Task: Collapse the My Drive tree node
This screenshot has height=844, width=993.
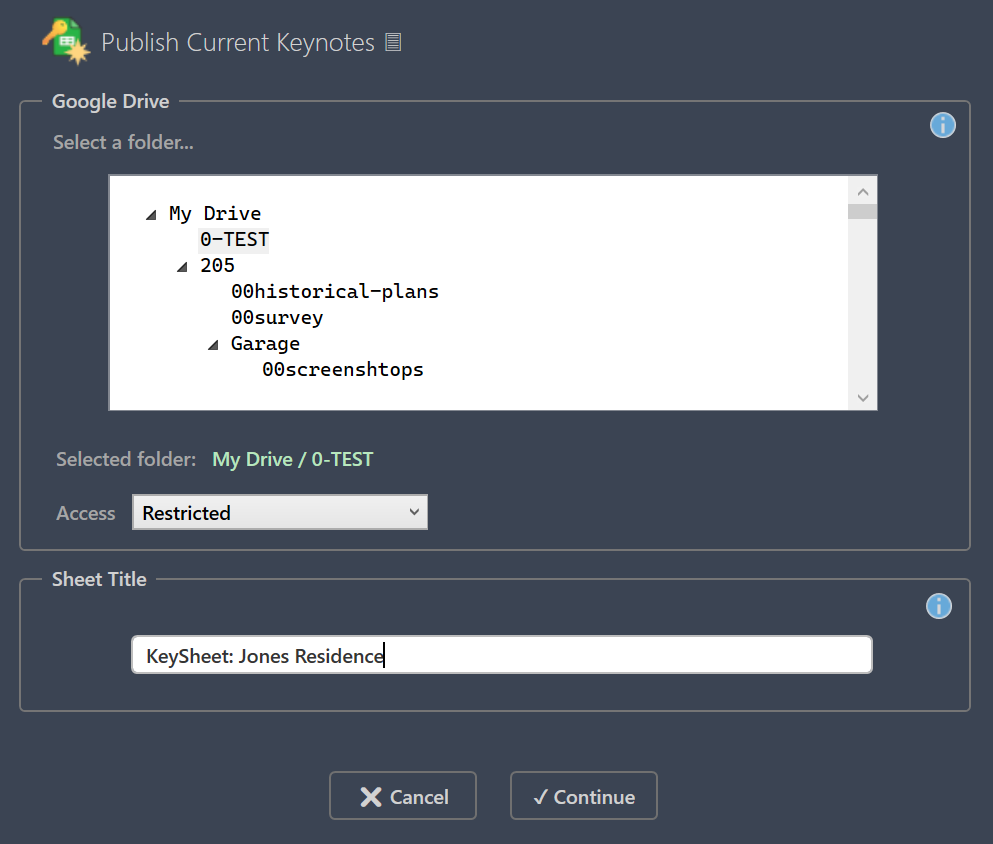Action: click(x=151, y=213)
